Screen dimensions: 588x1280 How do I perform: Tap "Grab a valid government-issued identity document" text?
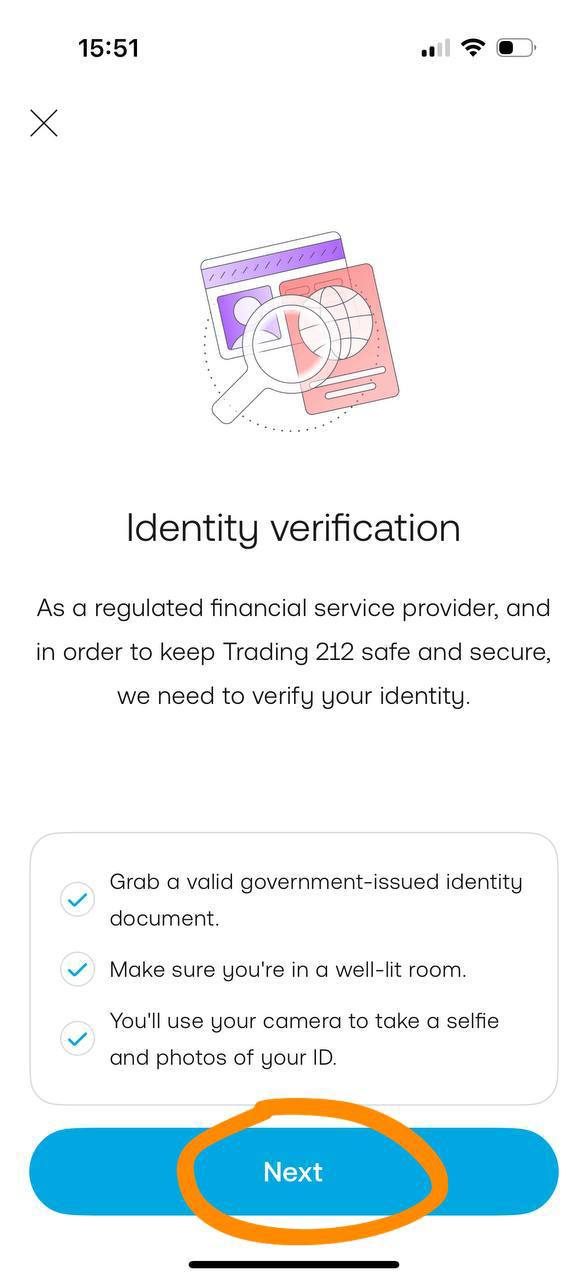click(316, 900)
